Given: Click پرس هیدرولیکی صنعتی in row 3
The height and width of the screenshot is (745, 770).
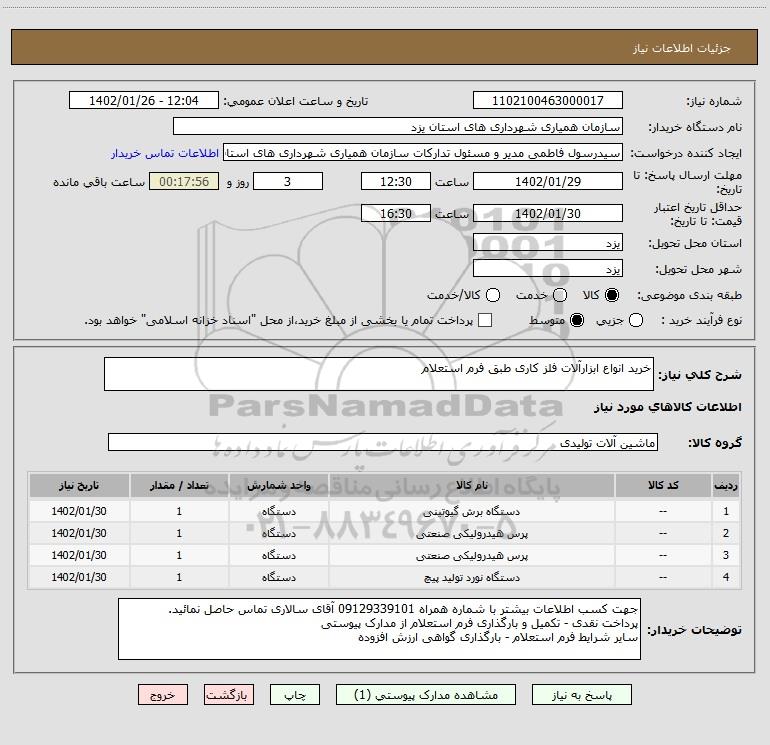Looking at the screenshot, I should click(471, 555).
